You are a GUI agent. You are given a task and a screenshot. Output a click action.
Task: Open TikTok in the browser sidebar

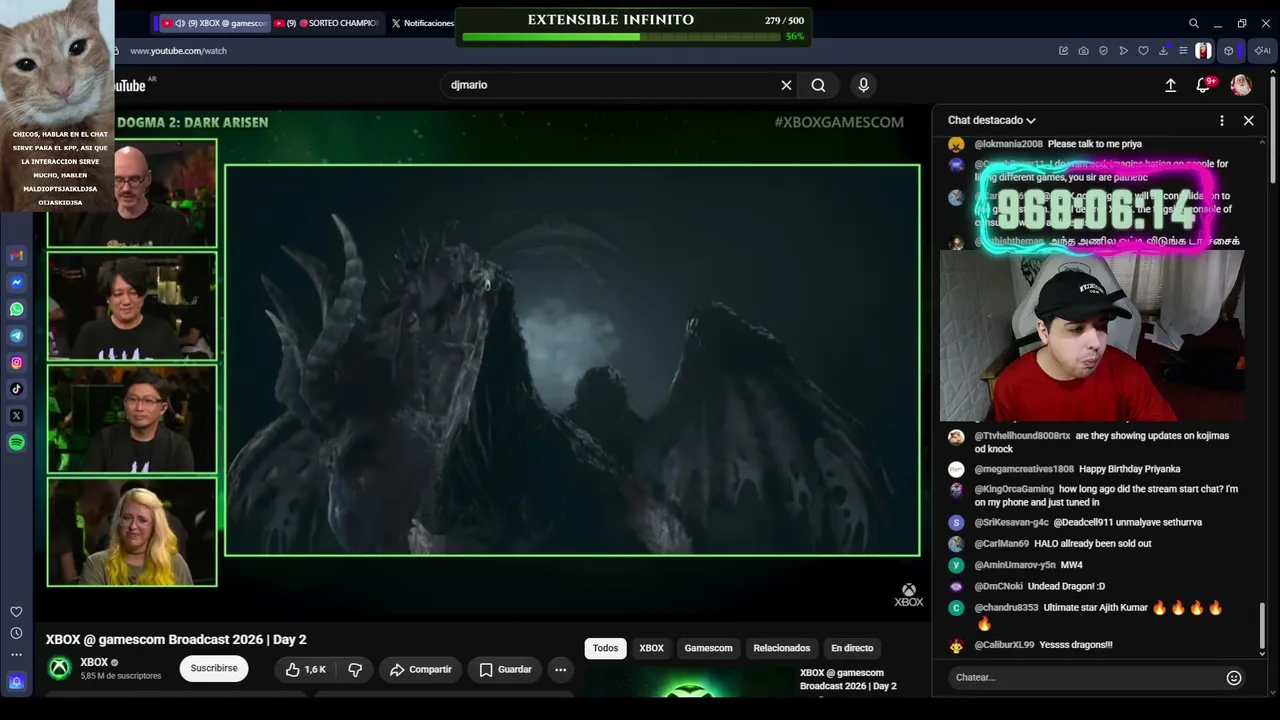[16, 389]
